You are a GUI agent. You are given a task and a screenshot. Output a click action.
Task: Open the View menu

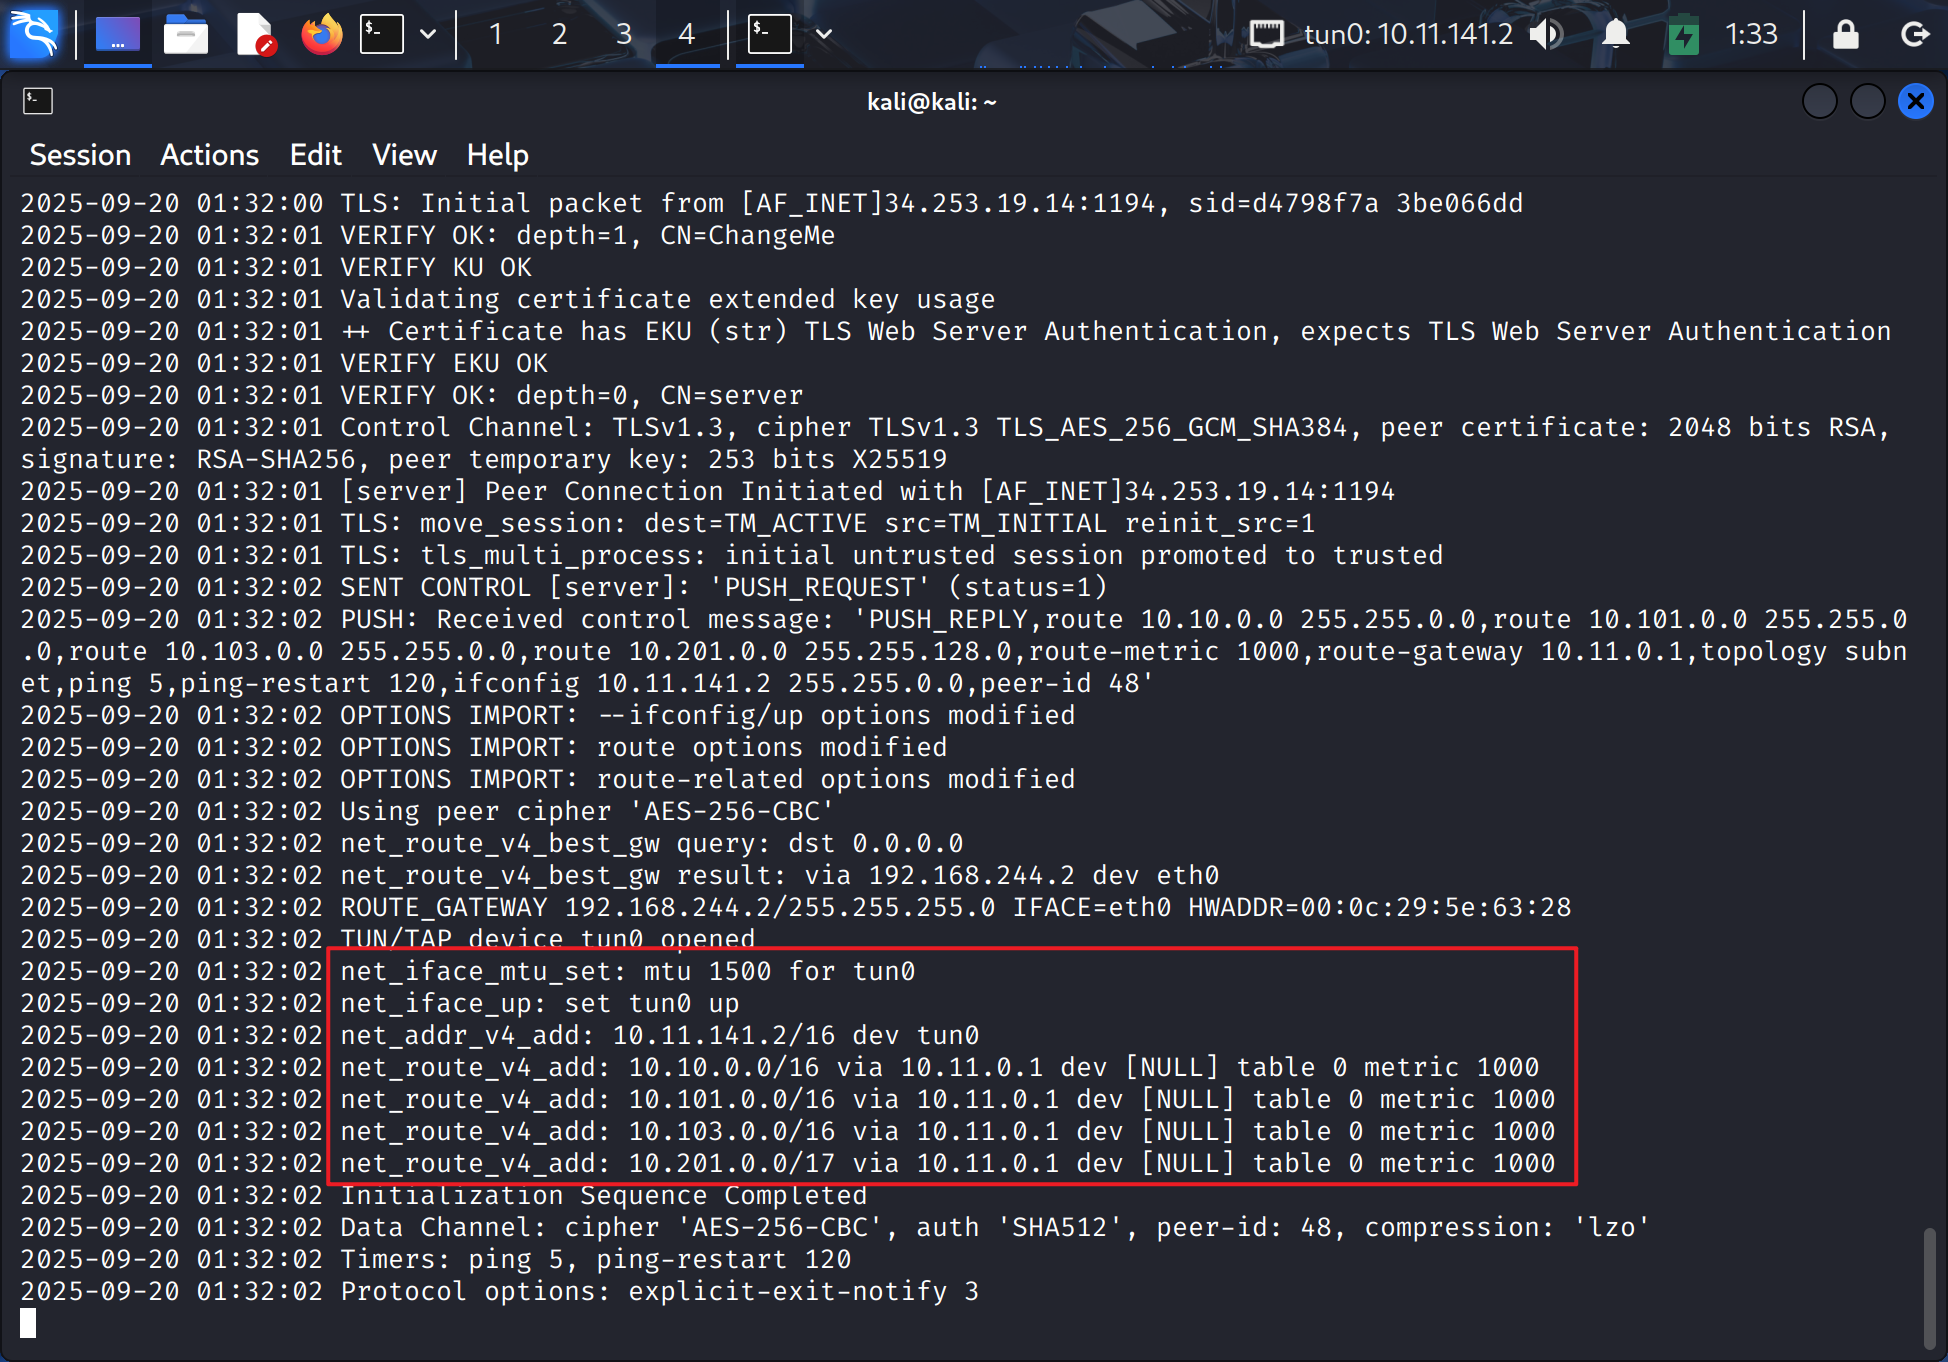click(404, 155)
